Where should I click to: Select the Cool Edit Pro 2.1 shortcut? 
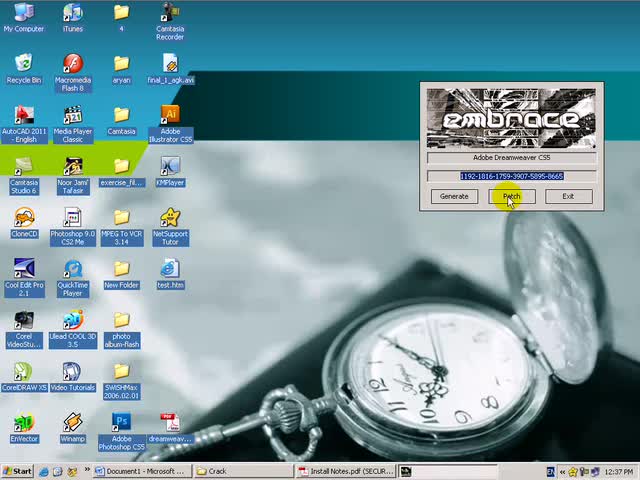coord(24,278)
